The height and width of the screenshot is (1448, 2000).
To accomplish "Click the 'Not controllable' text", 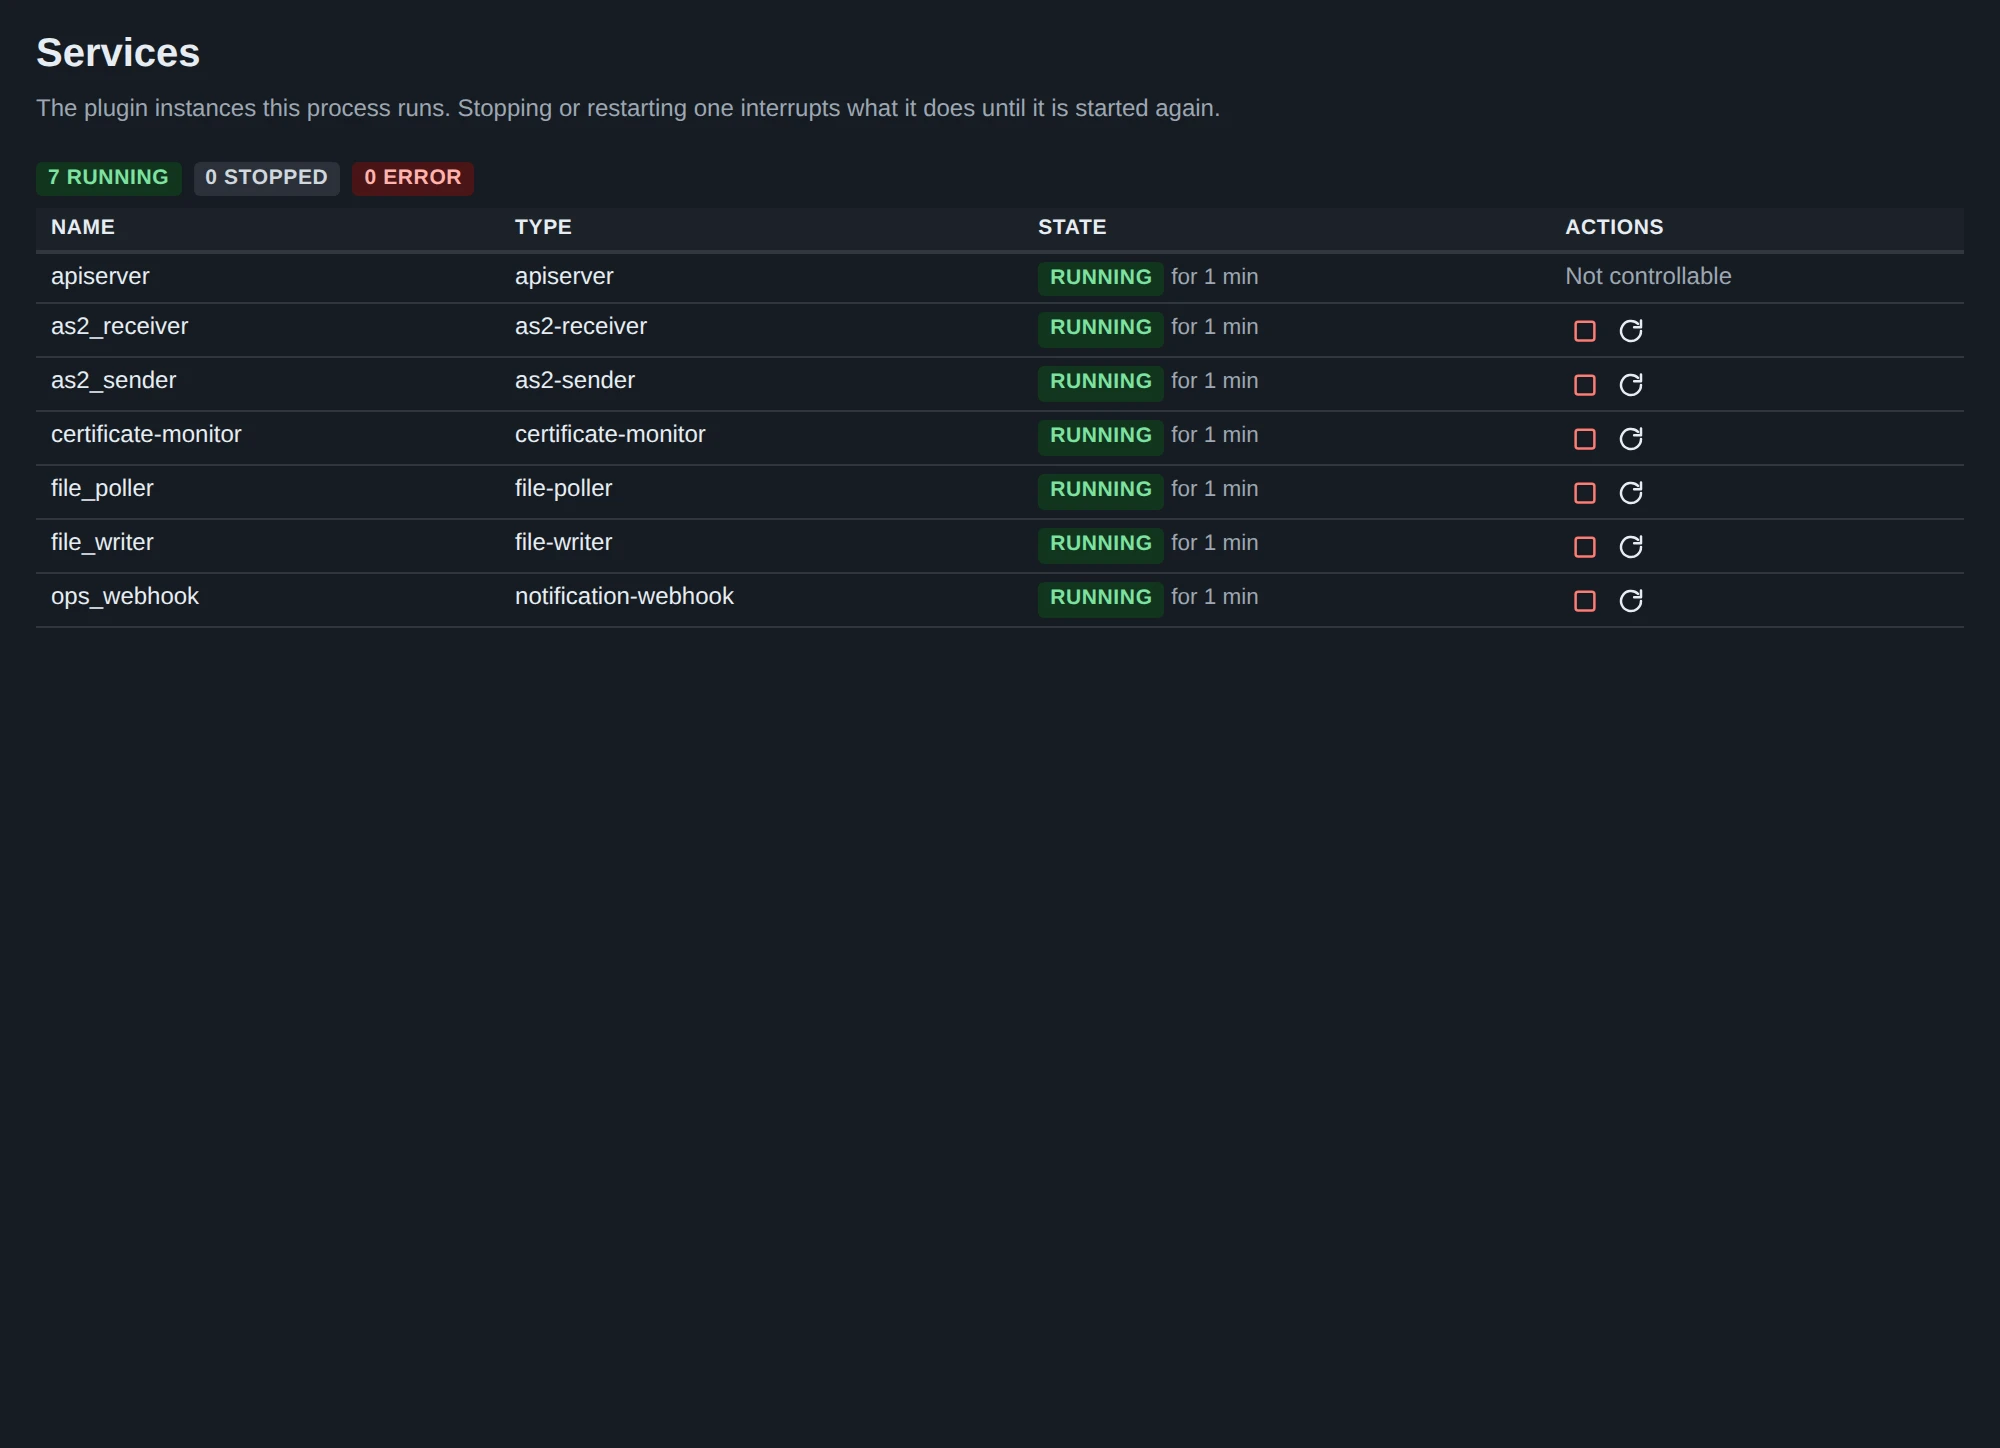I will (1648, 277).
